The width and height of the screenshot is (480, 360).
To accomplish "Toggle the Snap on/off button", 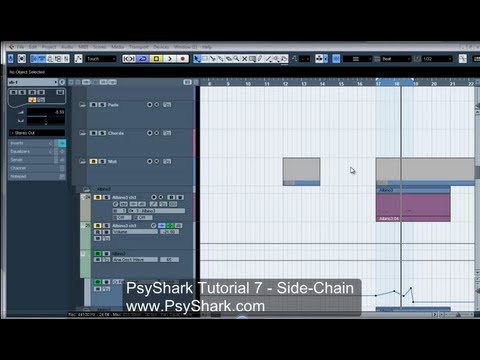I will click(x=336, y=59).
